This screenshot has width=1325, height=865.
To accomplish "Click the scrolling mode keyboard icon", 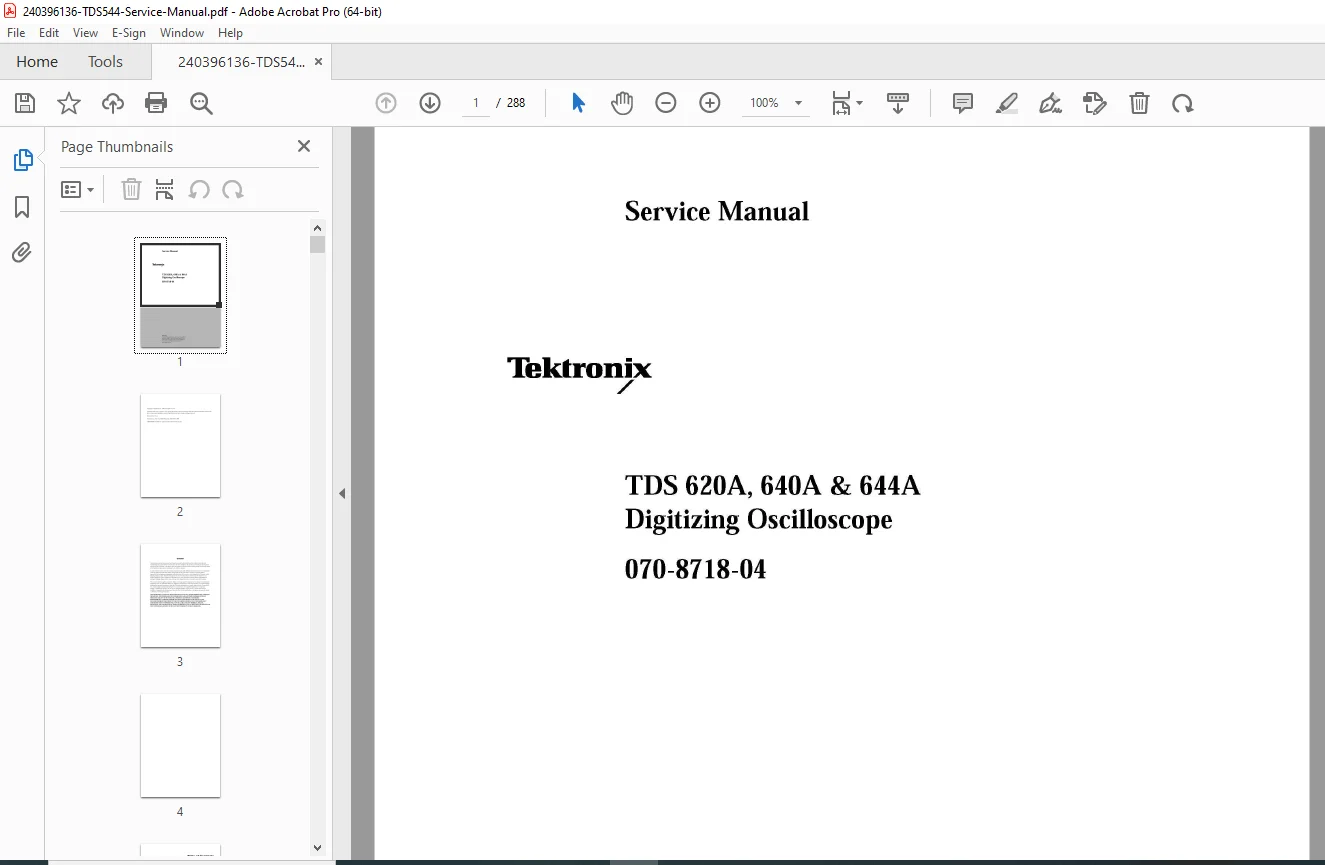I will coord(898,103).
